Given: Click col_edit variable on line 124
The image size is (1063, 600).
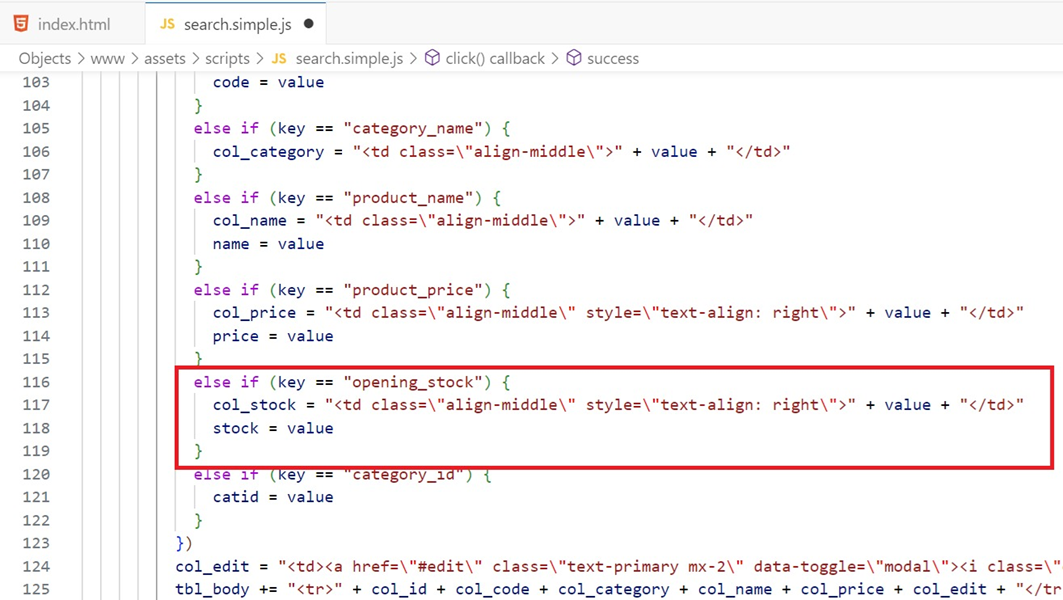Looking at the screenshot, I should tap(212, 566).
